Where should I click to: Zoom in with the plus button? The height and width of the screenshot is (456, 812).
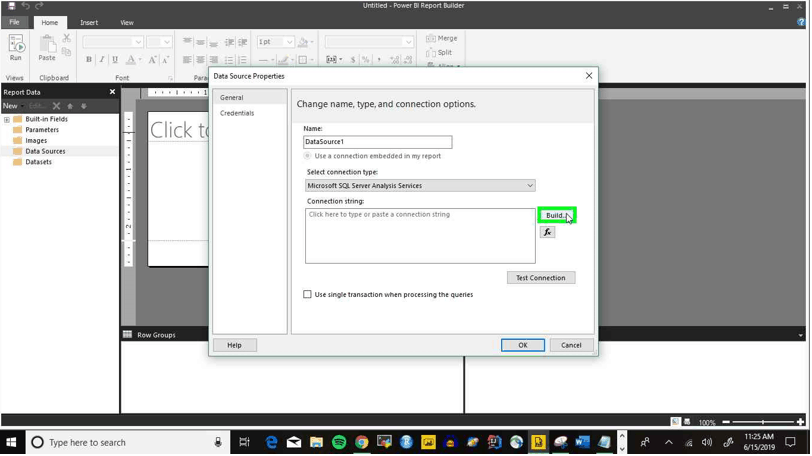coord(801,422)
